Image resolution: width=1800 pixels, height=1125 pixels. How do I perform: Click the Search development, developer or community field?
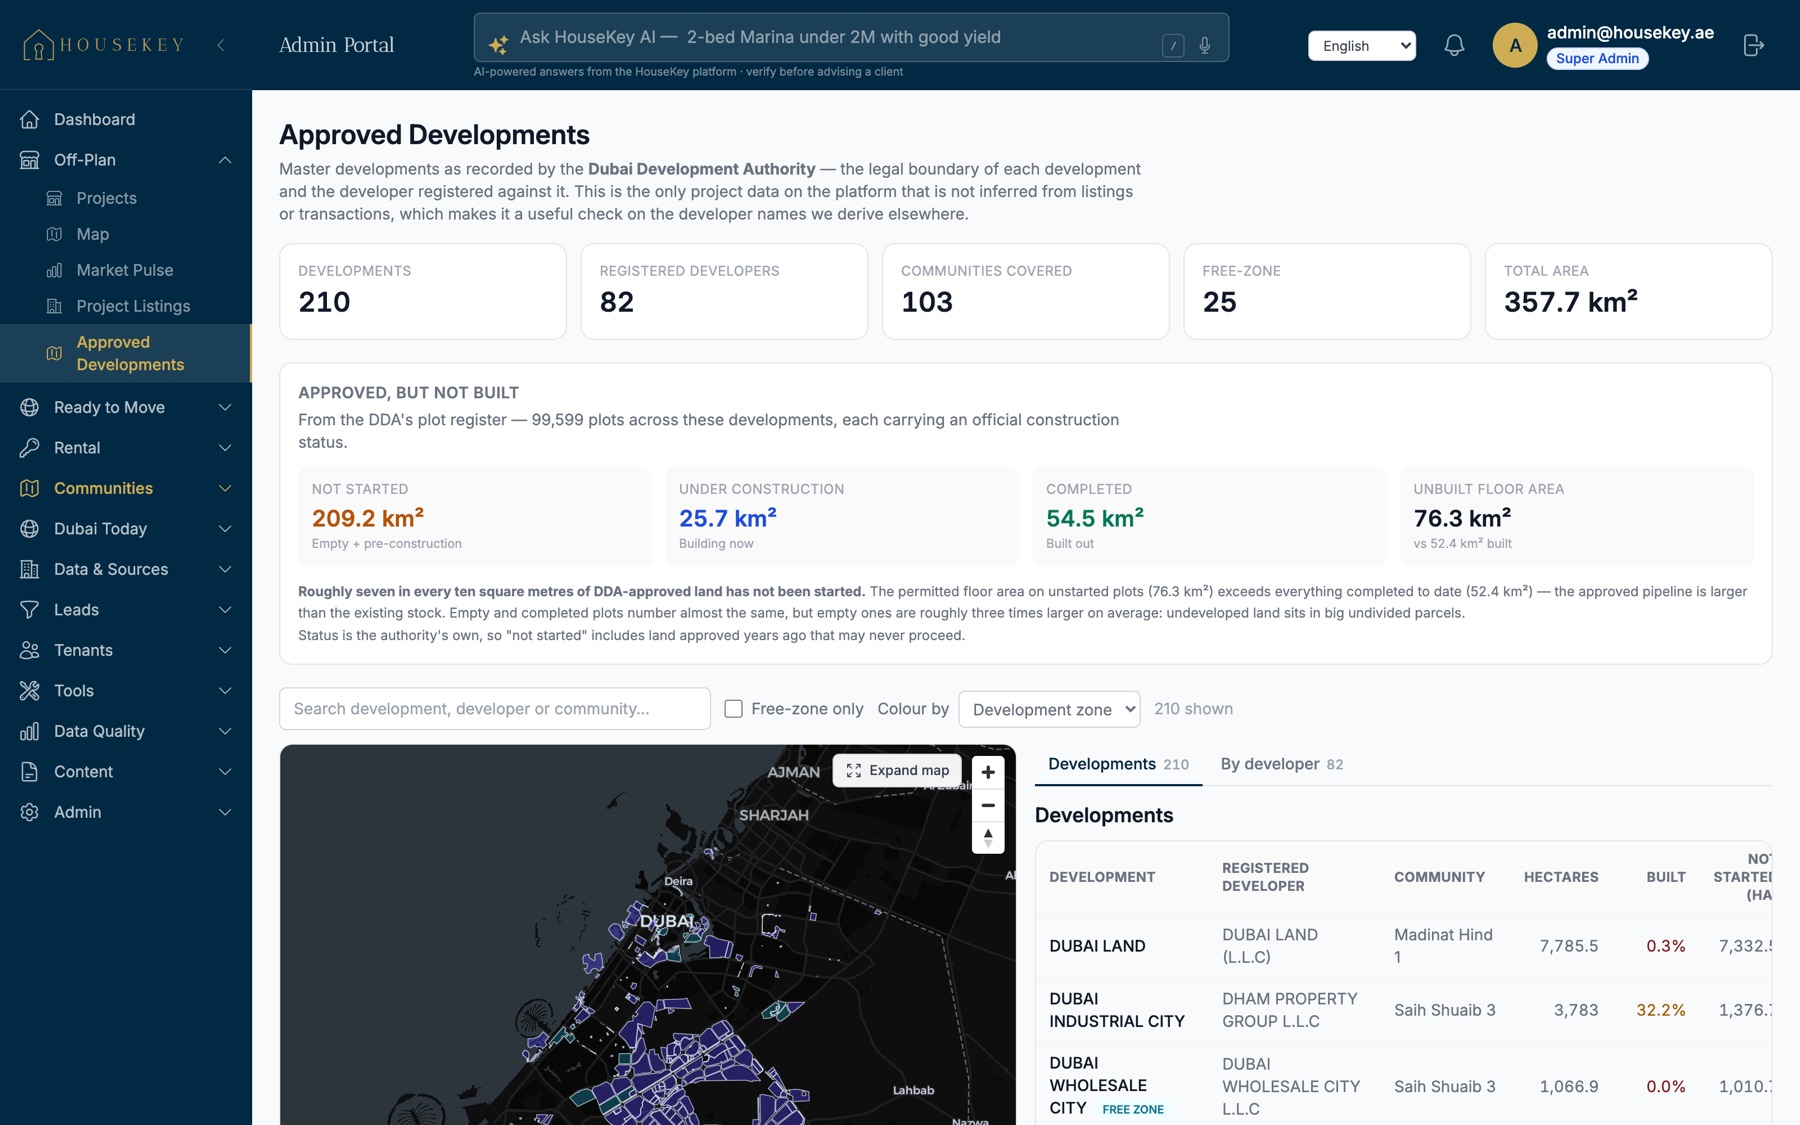pos(495,709)
